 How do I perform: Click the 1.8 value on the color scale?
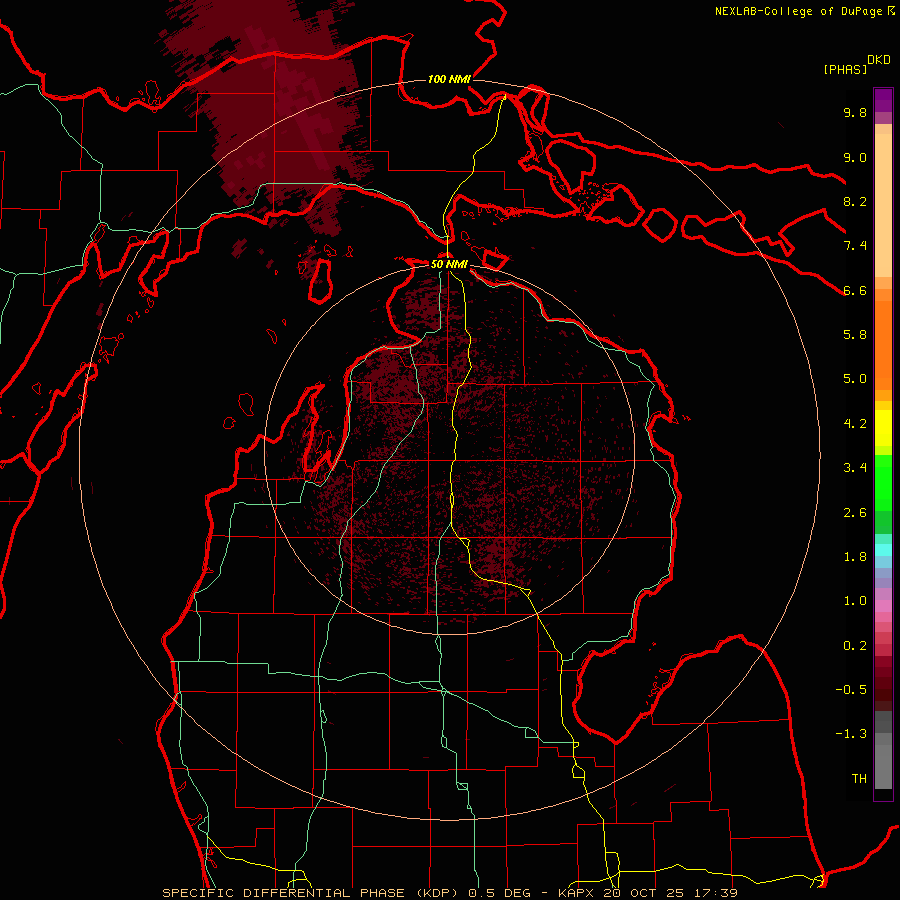pyautogui.click(x=855, y=557)
